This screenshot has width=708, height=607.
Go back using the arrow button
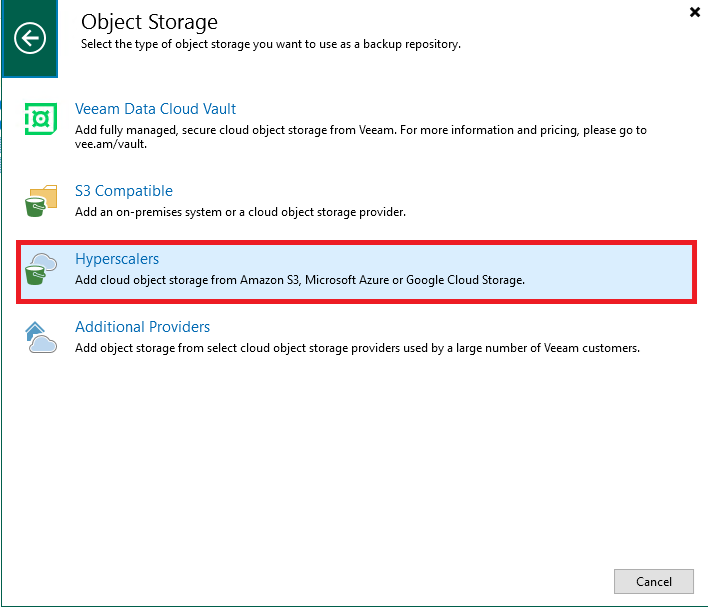(x=30, y=38)
